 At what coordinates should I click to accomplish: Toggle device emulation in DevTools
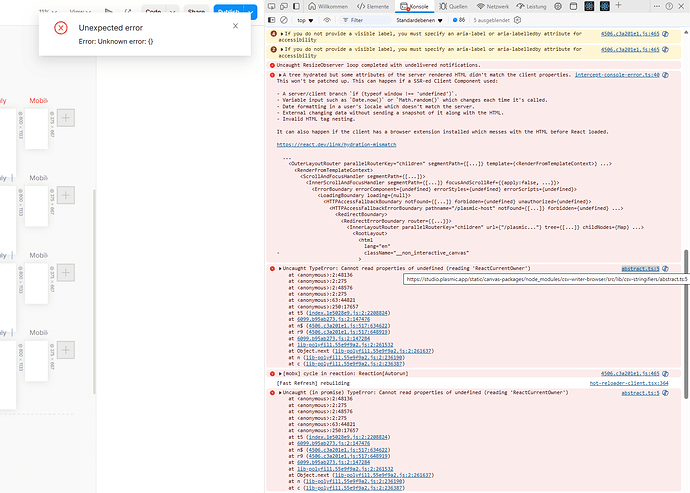tap(284, 6)
